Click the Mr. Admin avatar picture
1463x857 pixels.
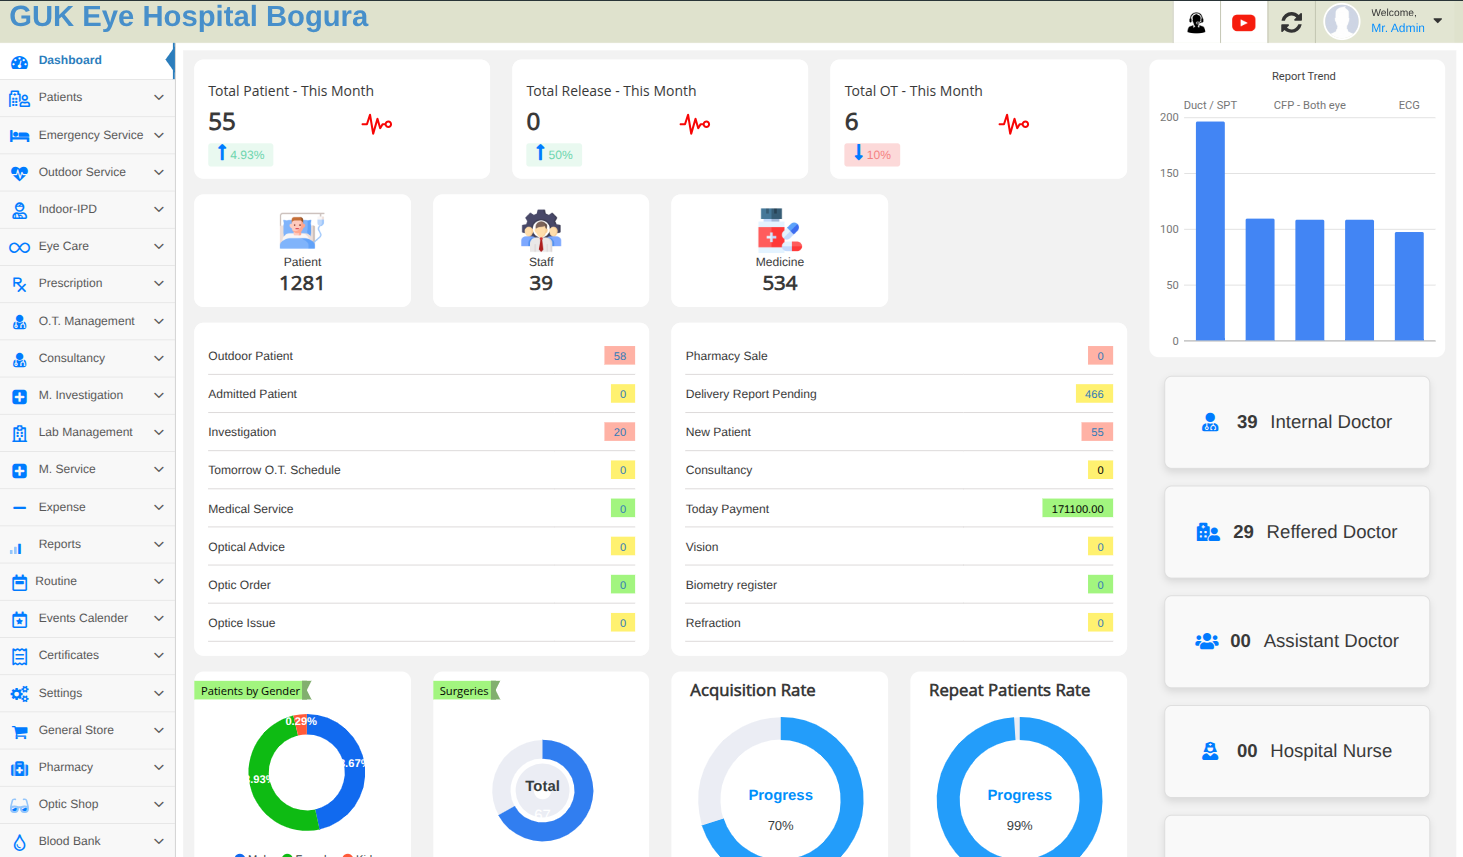tap(1342, 21)
